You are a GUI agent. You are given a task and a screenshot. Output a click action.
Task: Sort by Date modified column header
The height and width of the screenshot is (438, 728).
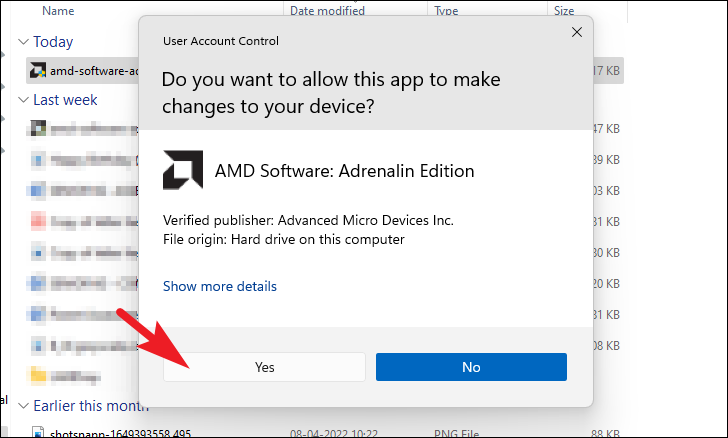pos(327,11)
